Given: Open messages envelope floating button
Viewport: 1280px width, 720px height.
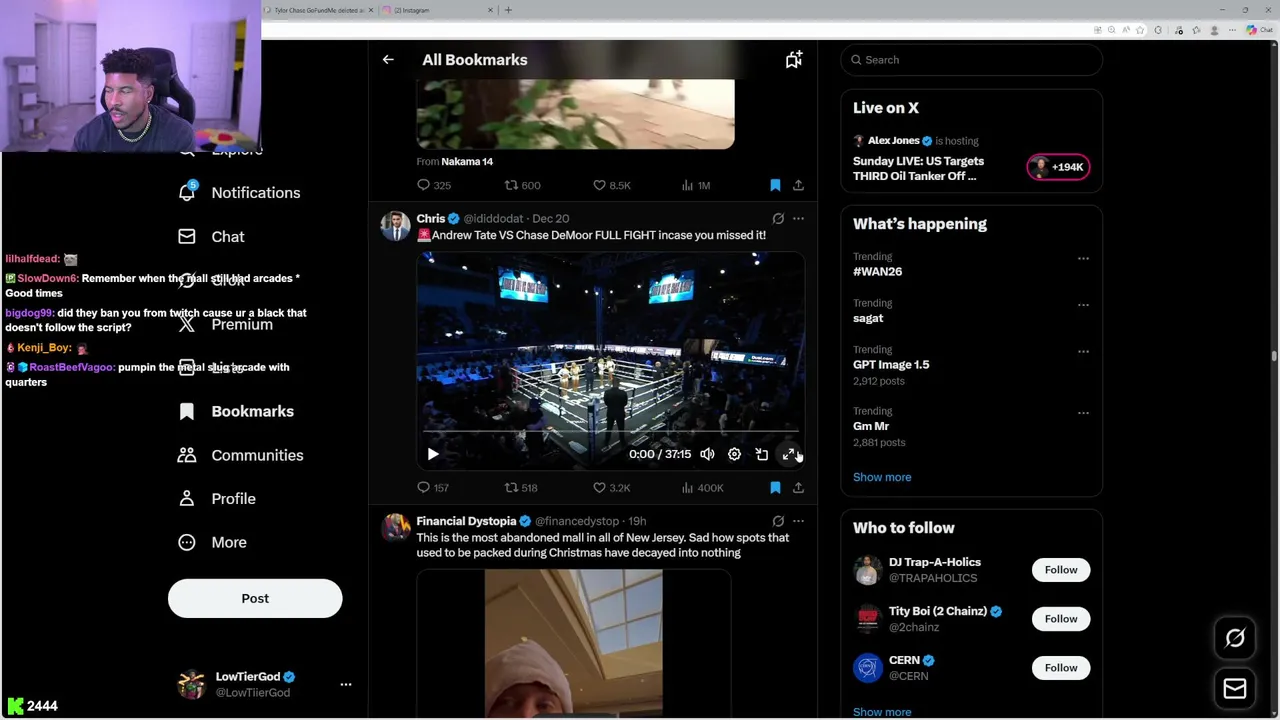Looking at the screenshot, I should (1235, 689).
